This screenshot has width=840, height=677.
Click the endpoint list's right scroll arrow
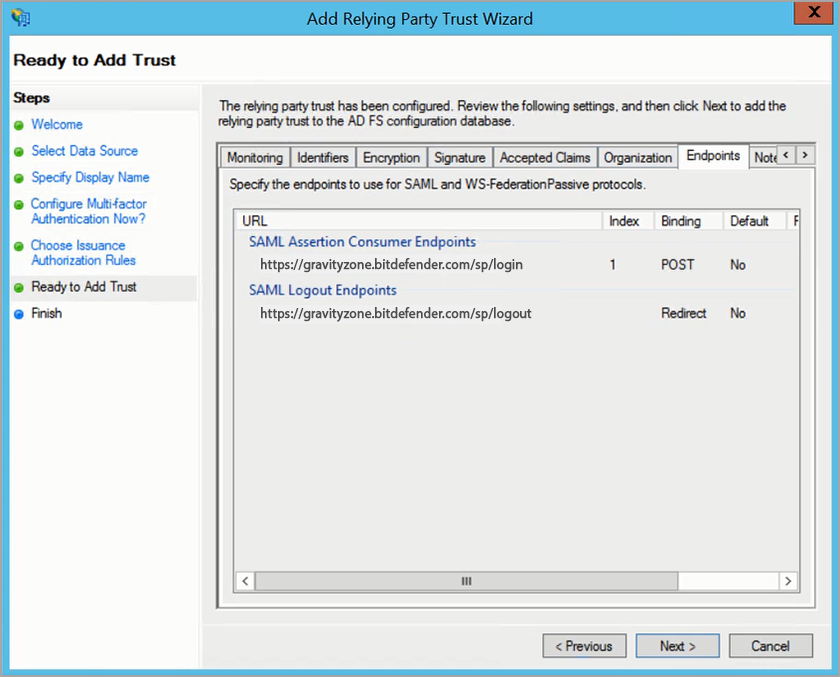pyautogui.click(x=788, y=581)
